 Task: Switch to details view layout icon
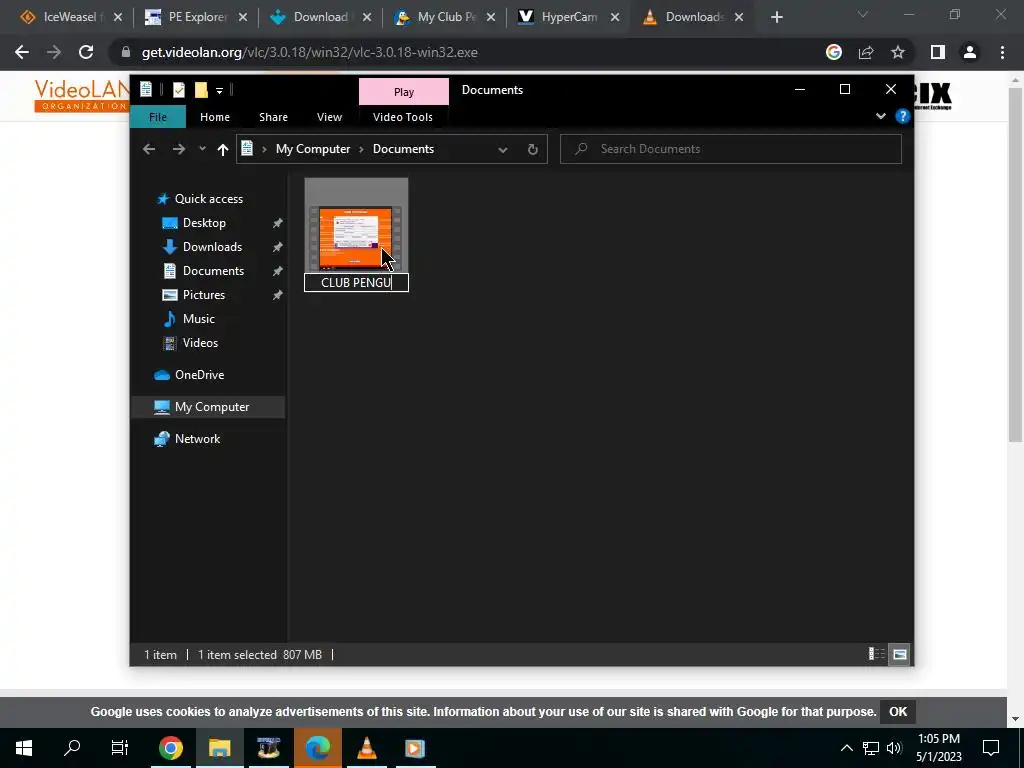point(876,654)
